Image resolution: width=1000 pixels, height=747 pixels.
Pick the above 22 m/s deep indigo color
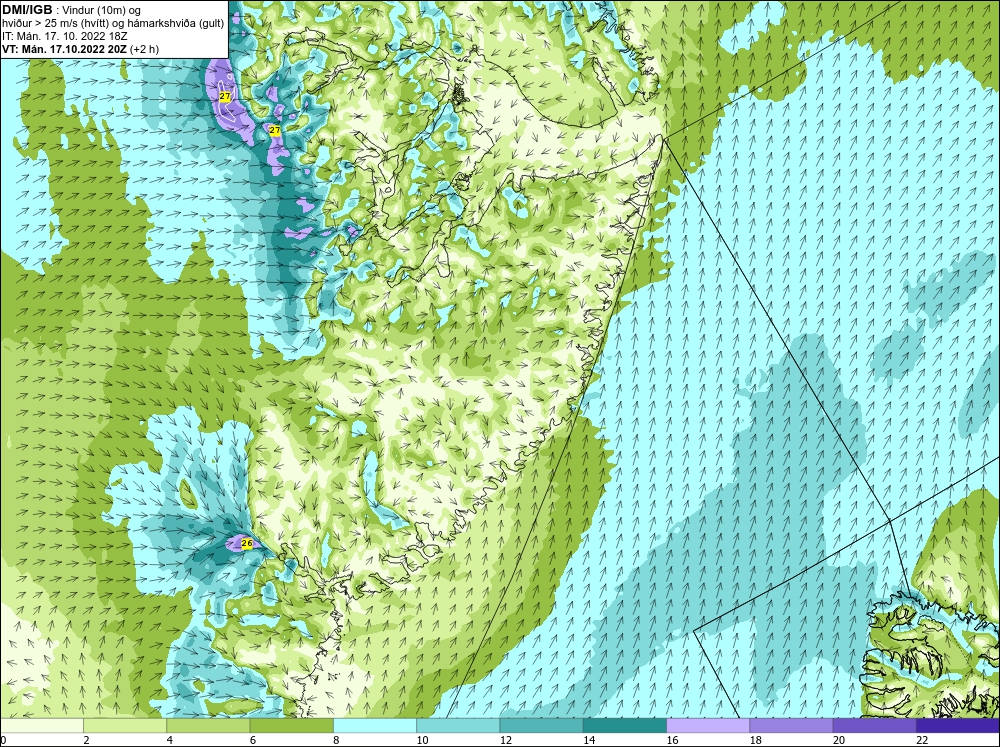pos(958,725)
